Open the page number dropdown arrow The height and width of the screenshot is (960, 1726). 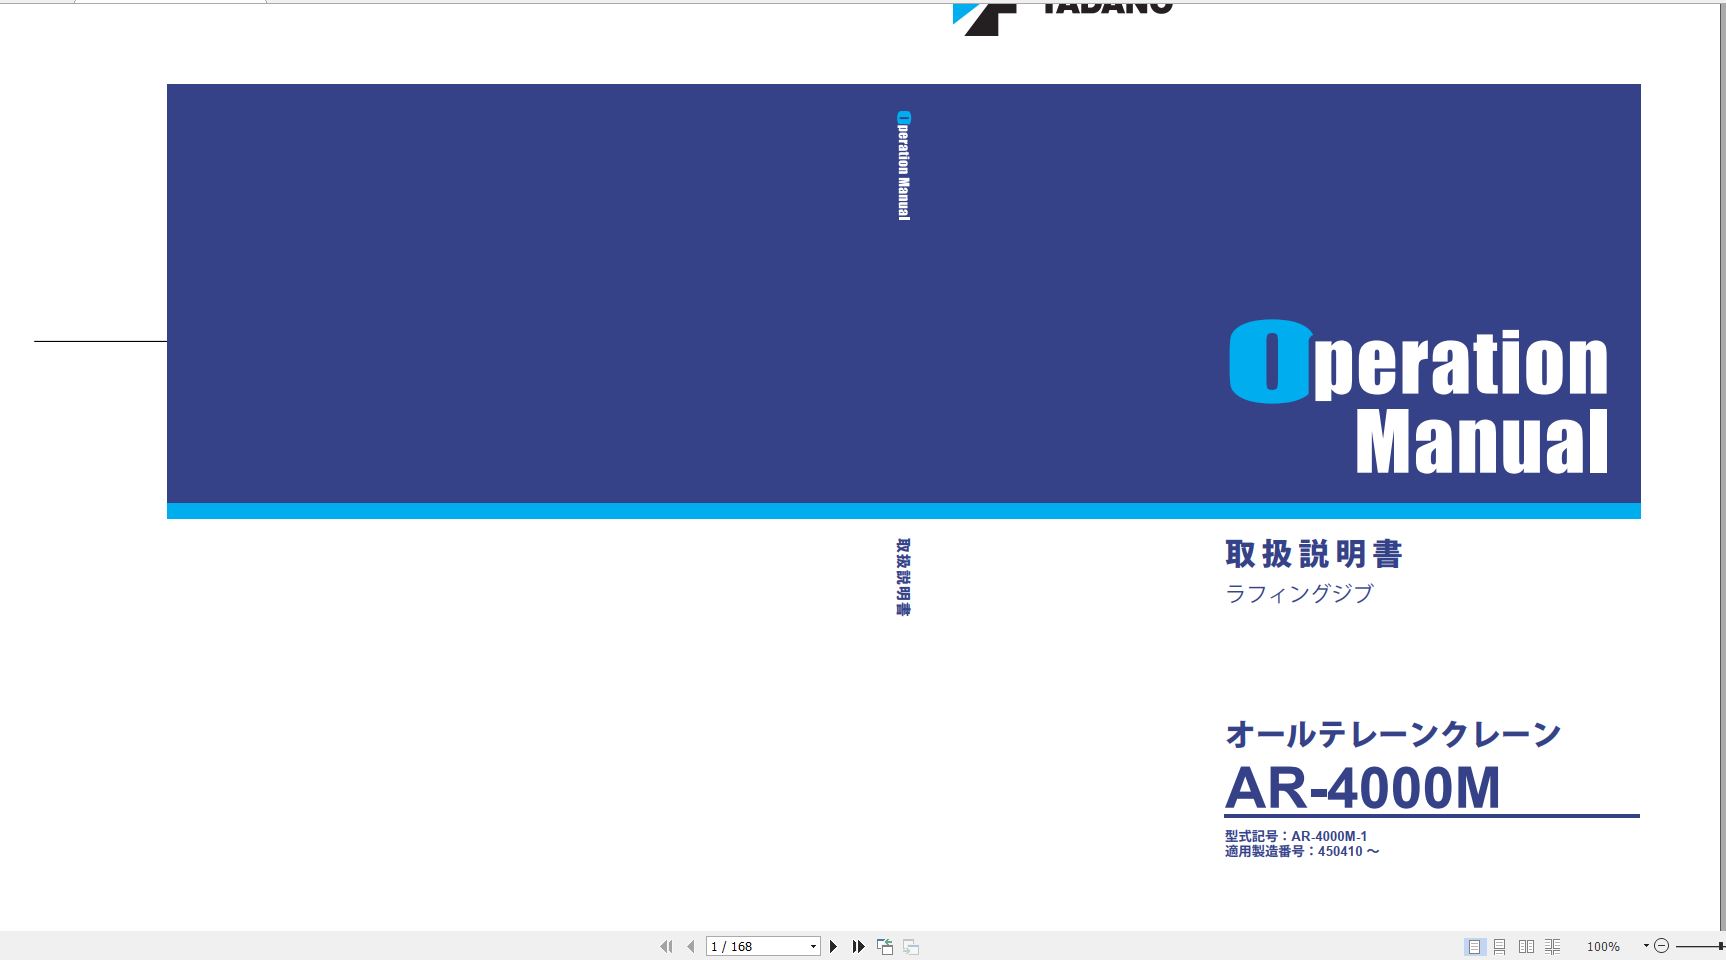tap(813, 946)
